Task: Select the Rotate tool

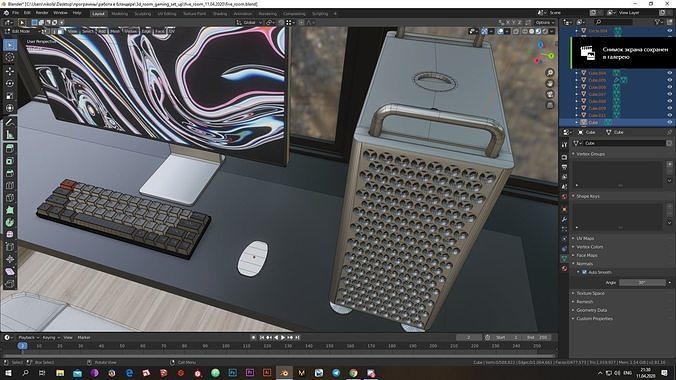Action: coord(10,83)
